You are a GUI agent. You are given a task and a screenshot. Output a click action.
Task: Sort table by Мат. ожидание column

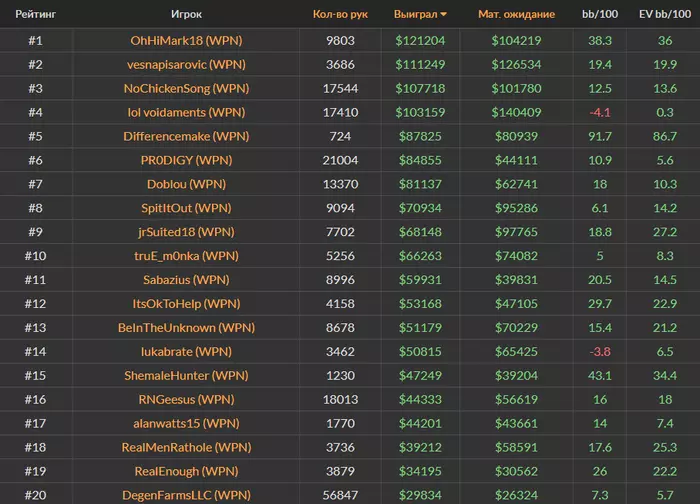click(517, 14)
